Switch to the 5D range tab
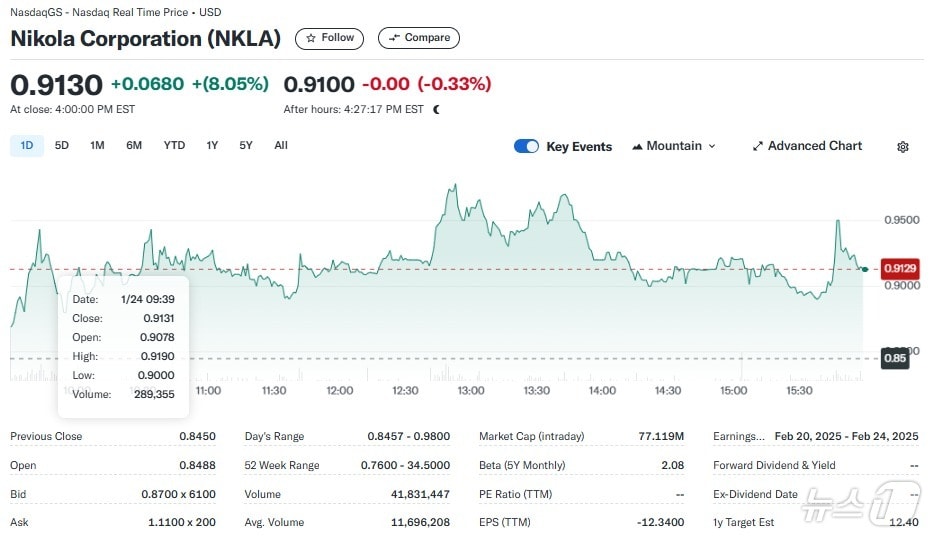This screenshot has width=931, height=538. tap(62, 145)
